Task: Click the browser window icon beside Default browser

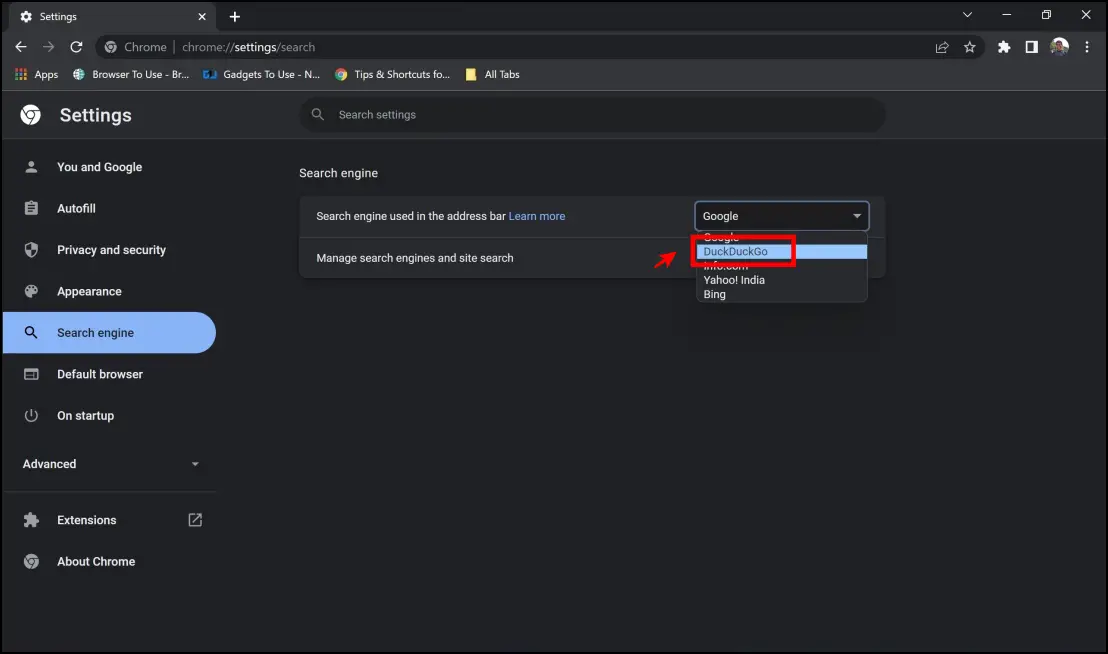Action: 31,374
